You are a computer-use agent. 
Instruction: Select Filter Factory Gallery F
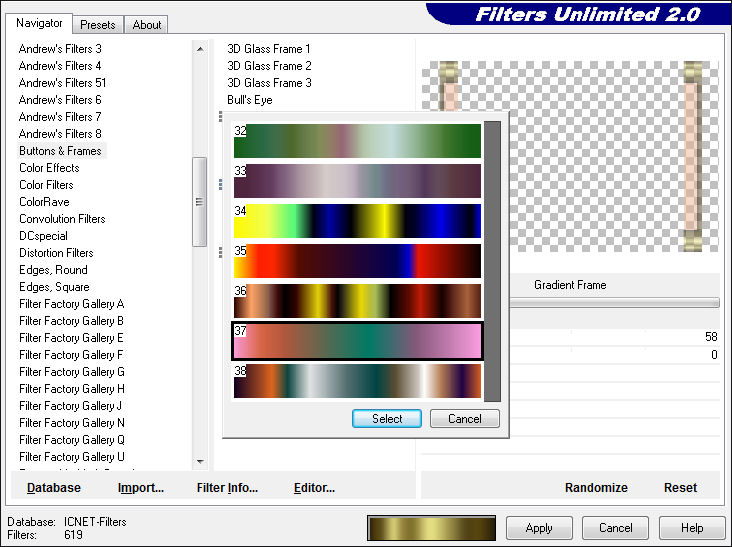(71, 355)
